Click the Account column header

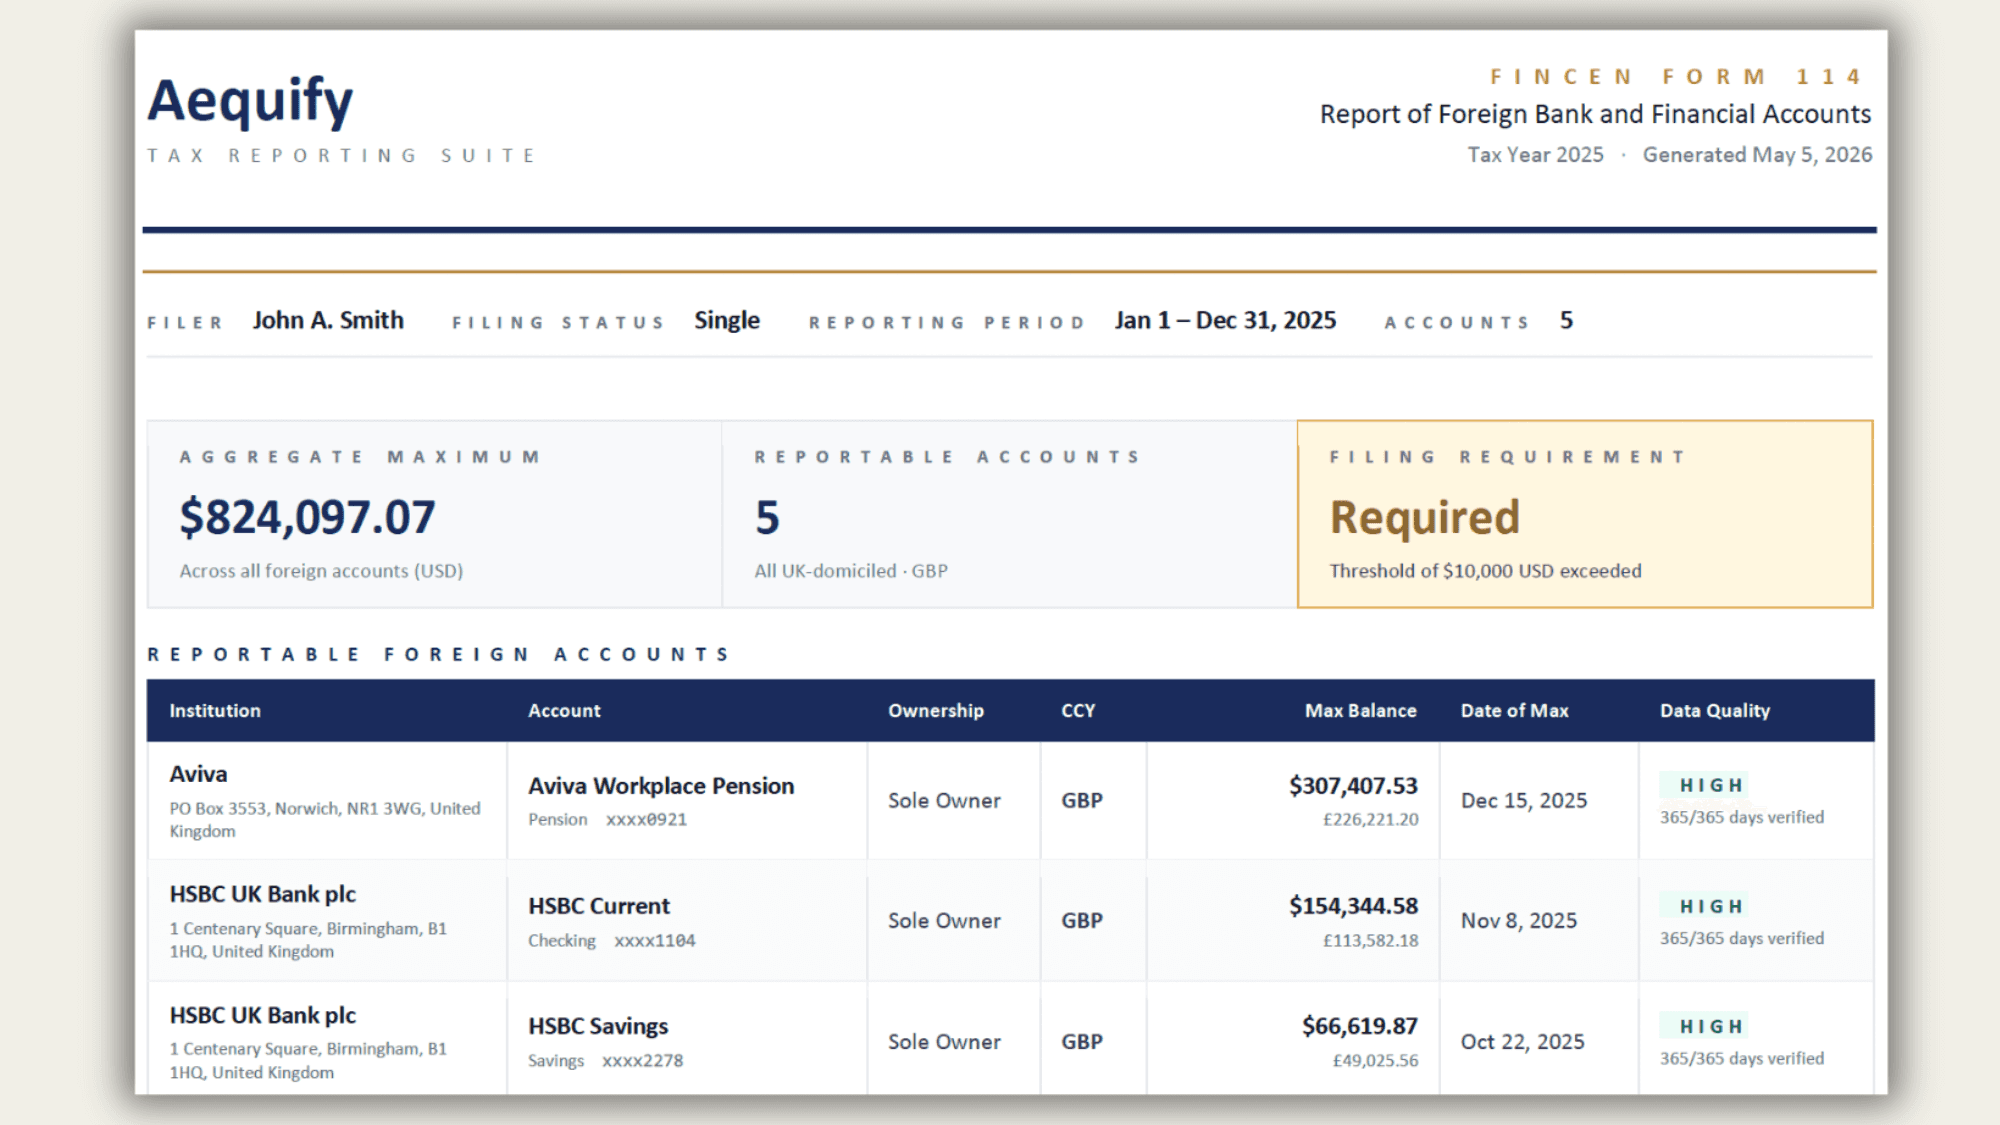point(564,711)
